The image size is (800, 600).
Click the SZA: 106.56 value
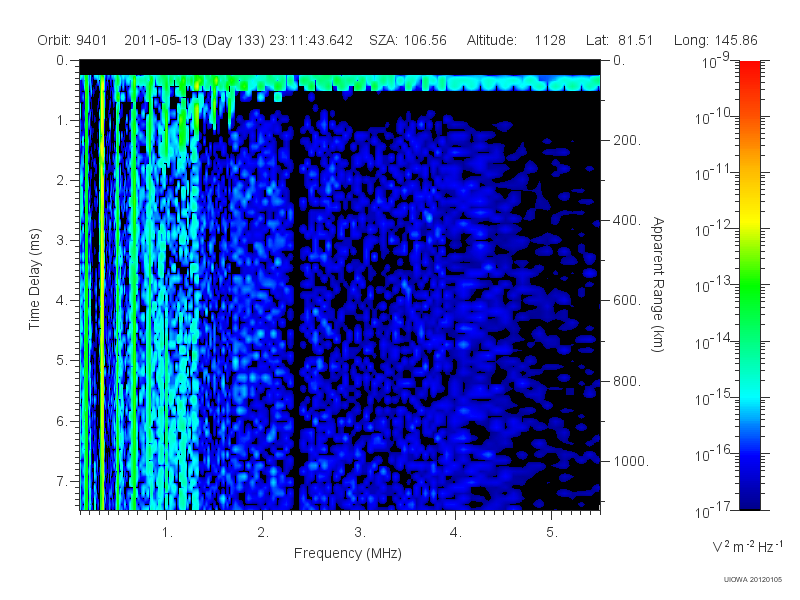coord(408,40)
